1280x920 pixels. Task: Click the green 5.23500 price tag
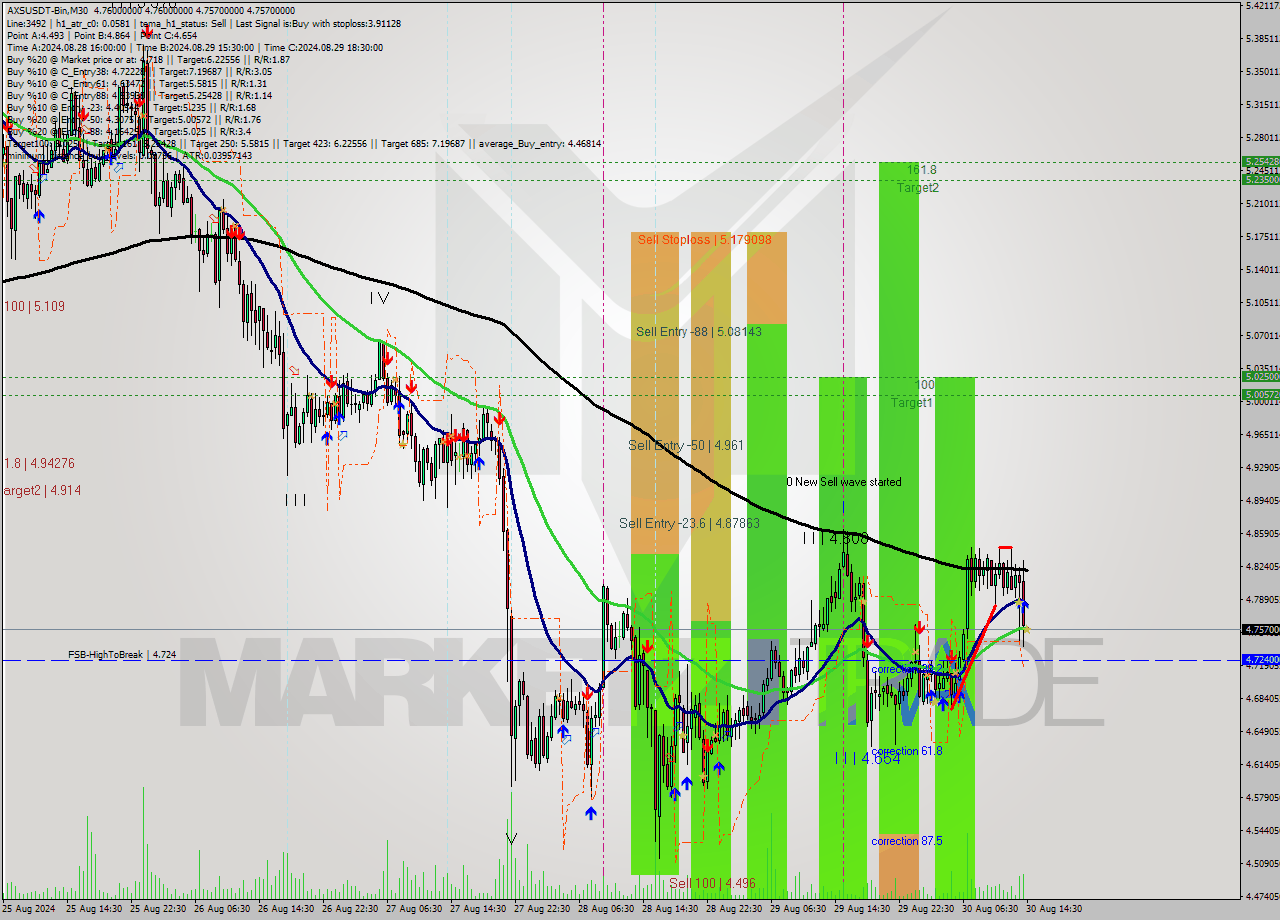pyautogui.click(x=1260, y=179)
